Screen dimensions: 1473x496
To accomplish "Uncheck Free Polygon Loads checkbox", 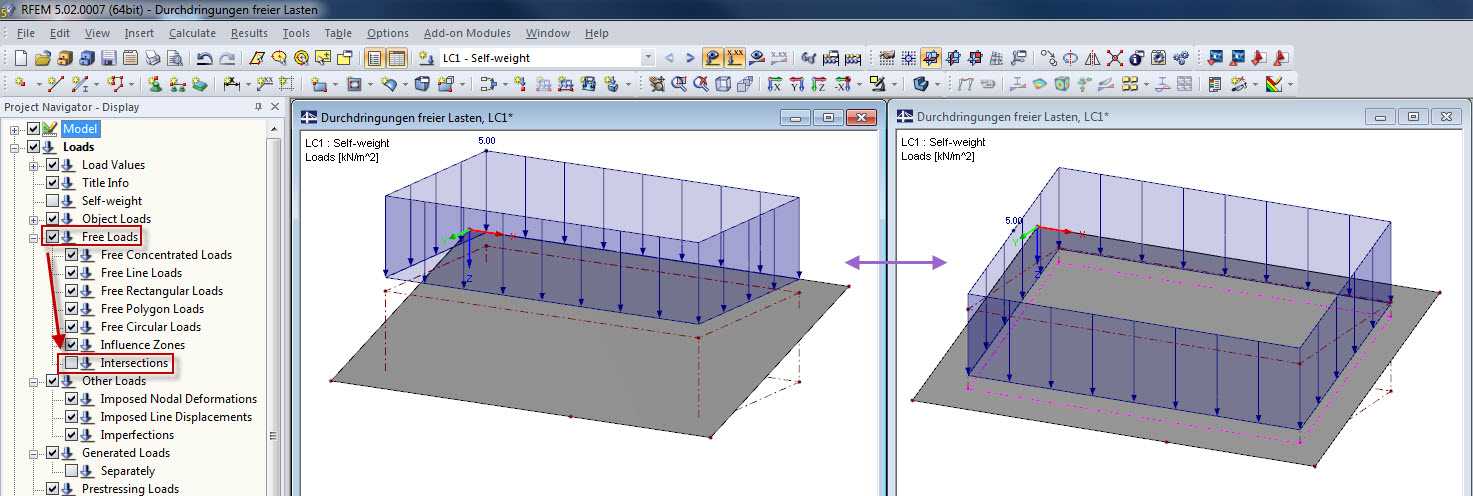I will tap(71, 309).
